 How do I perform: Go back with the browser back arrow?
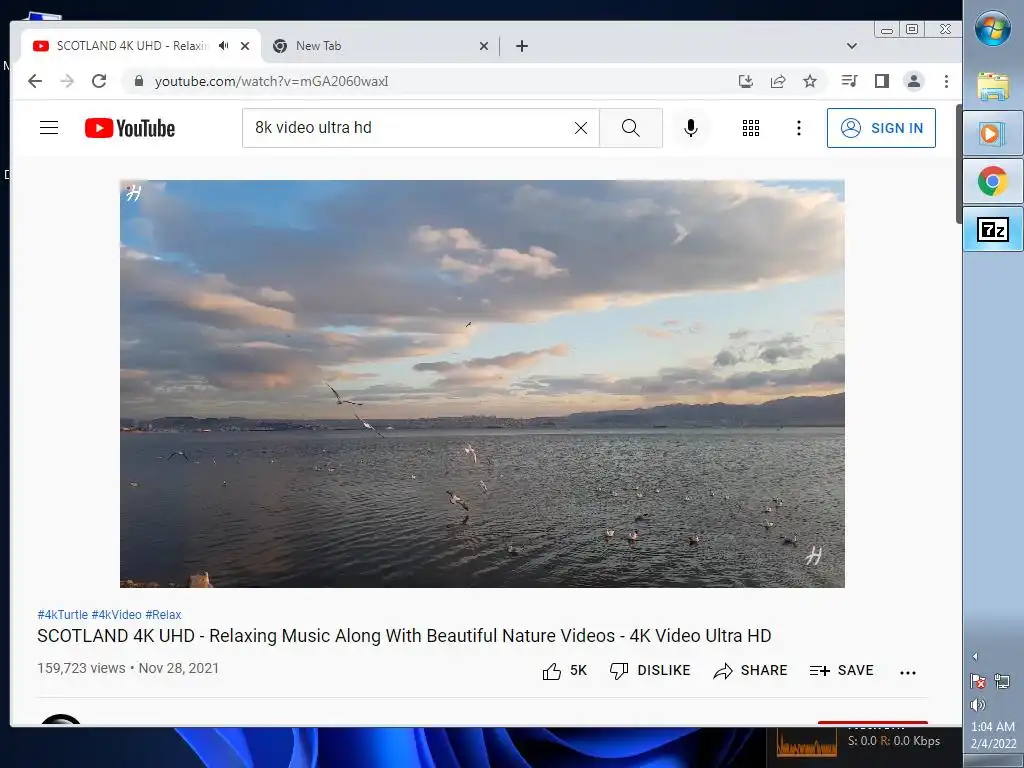[x=35, y=81]
